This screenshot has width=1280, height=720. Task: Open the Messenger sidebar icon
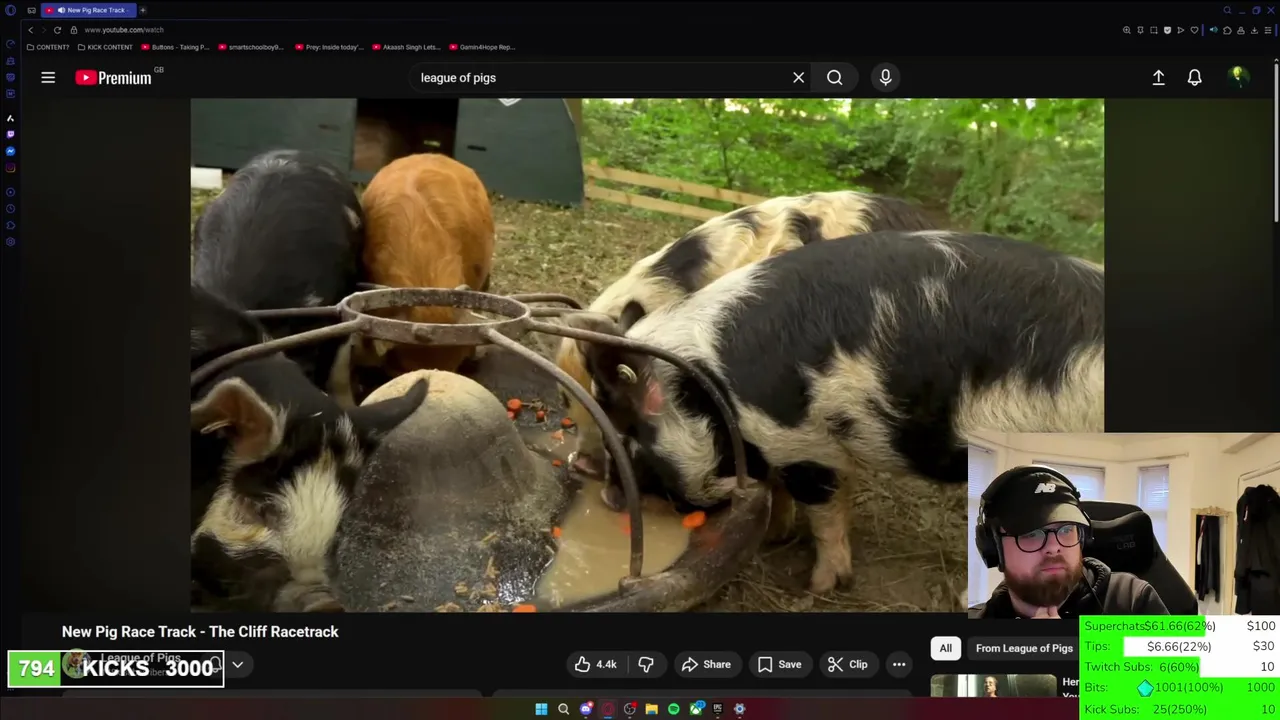[x=10, y=152]
